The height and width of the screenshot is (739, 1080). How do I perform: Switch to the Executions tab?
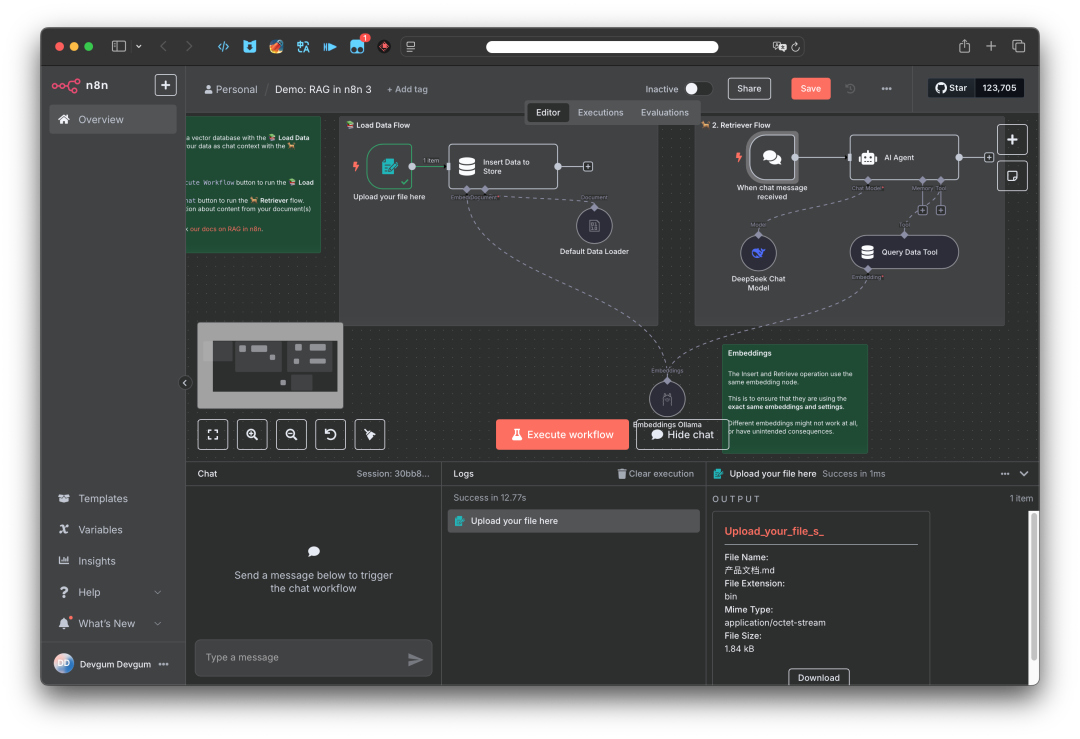601,112
